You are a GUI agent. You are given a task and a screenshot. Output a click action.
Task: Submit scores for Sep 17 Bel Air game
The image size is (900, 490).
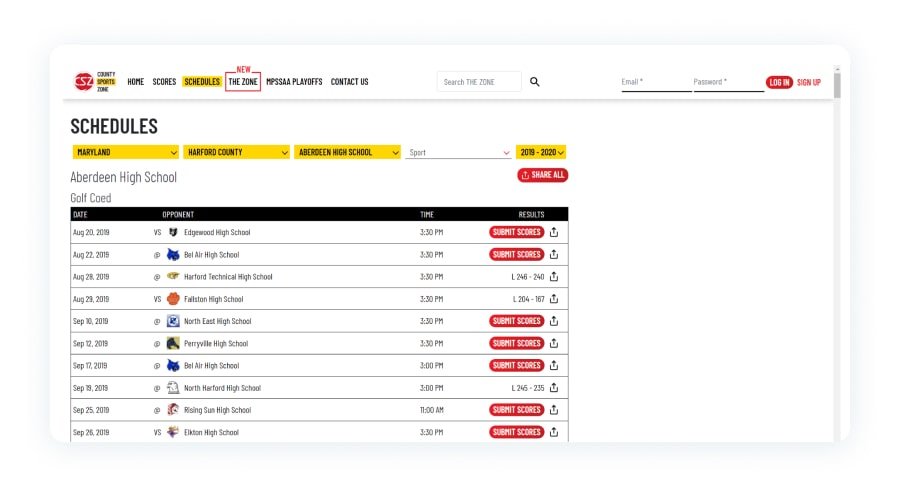[517, 365]
